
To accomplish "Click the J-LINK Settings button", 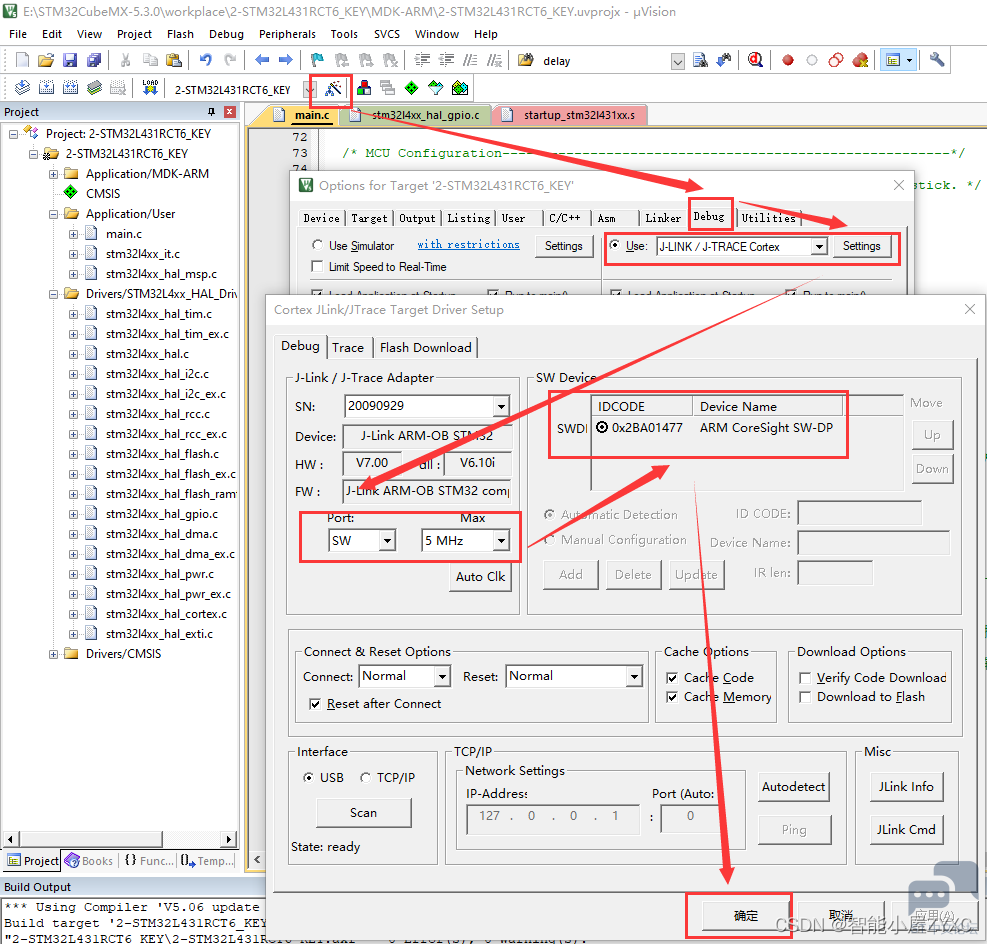I will tap(862, 246).
